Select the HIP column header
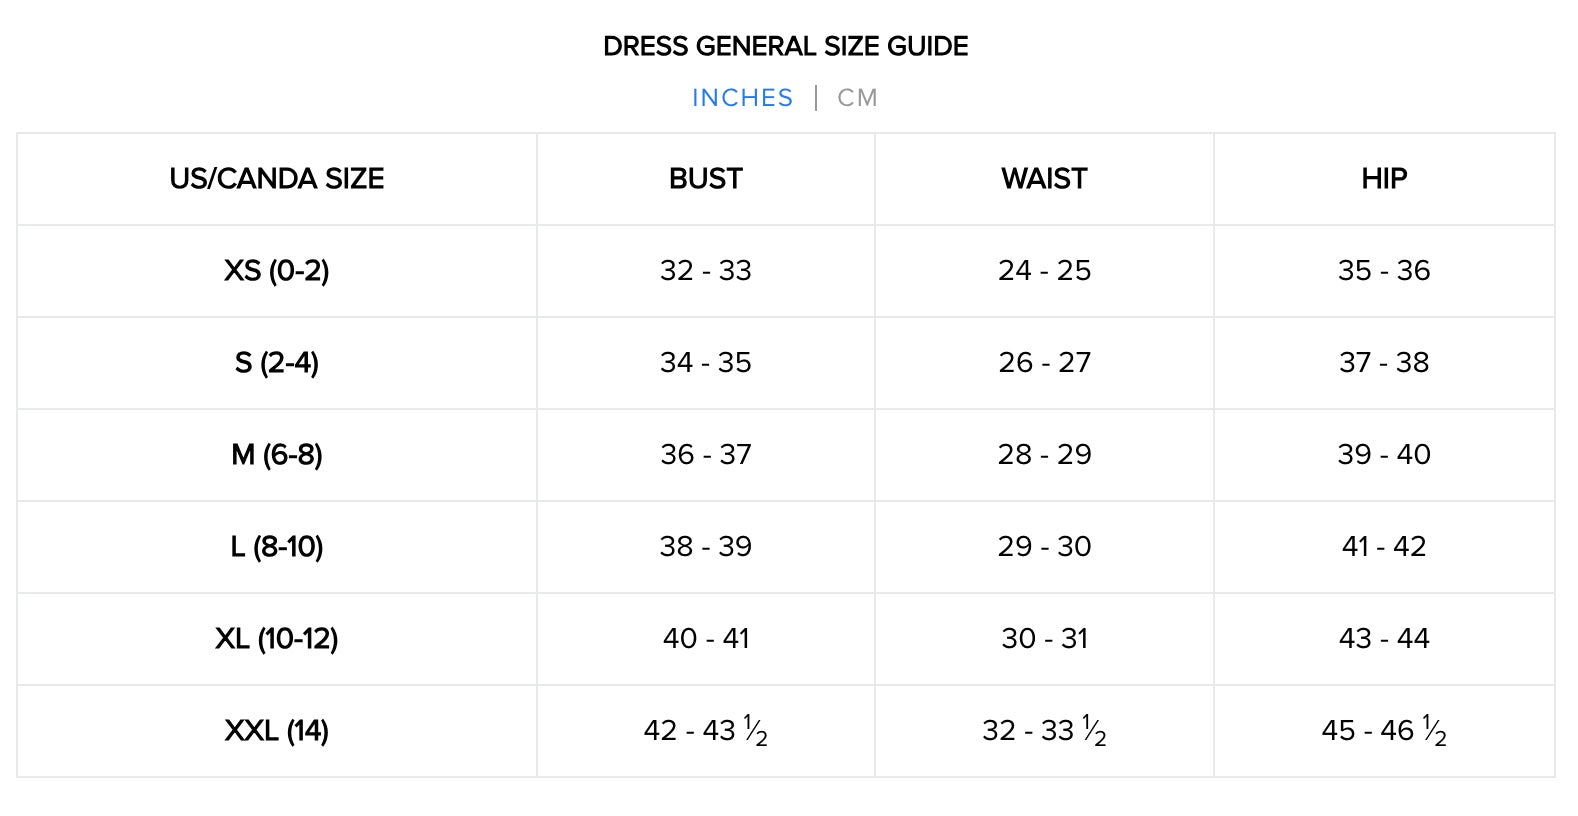The width and height of the screenshot is (1578, 816). point(1384,179)
